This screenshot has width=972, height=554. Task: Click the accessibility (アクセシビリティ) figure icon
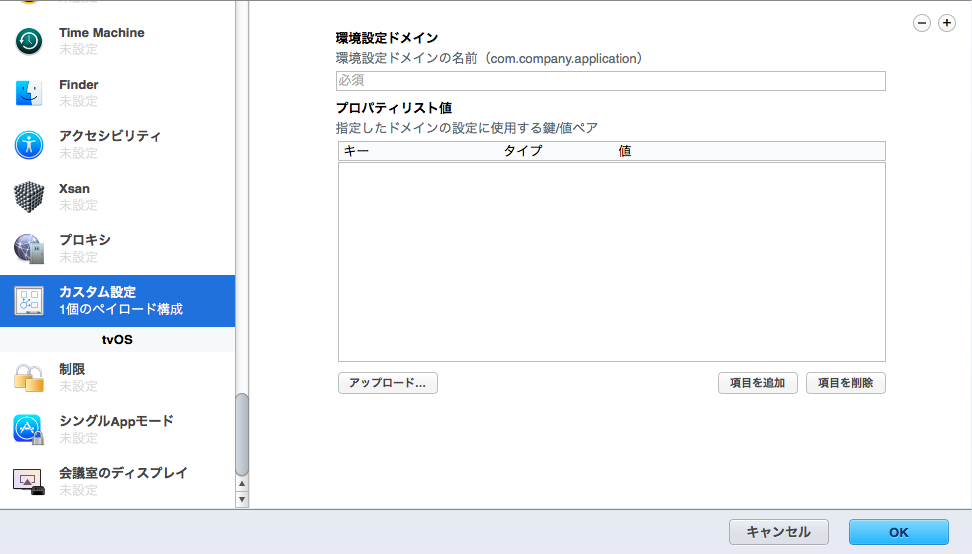click(x=29, y=145)
